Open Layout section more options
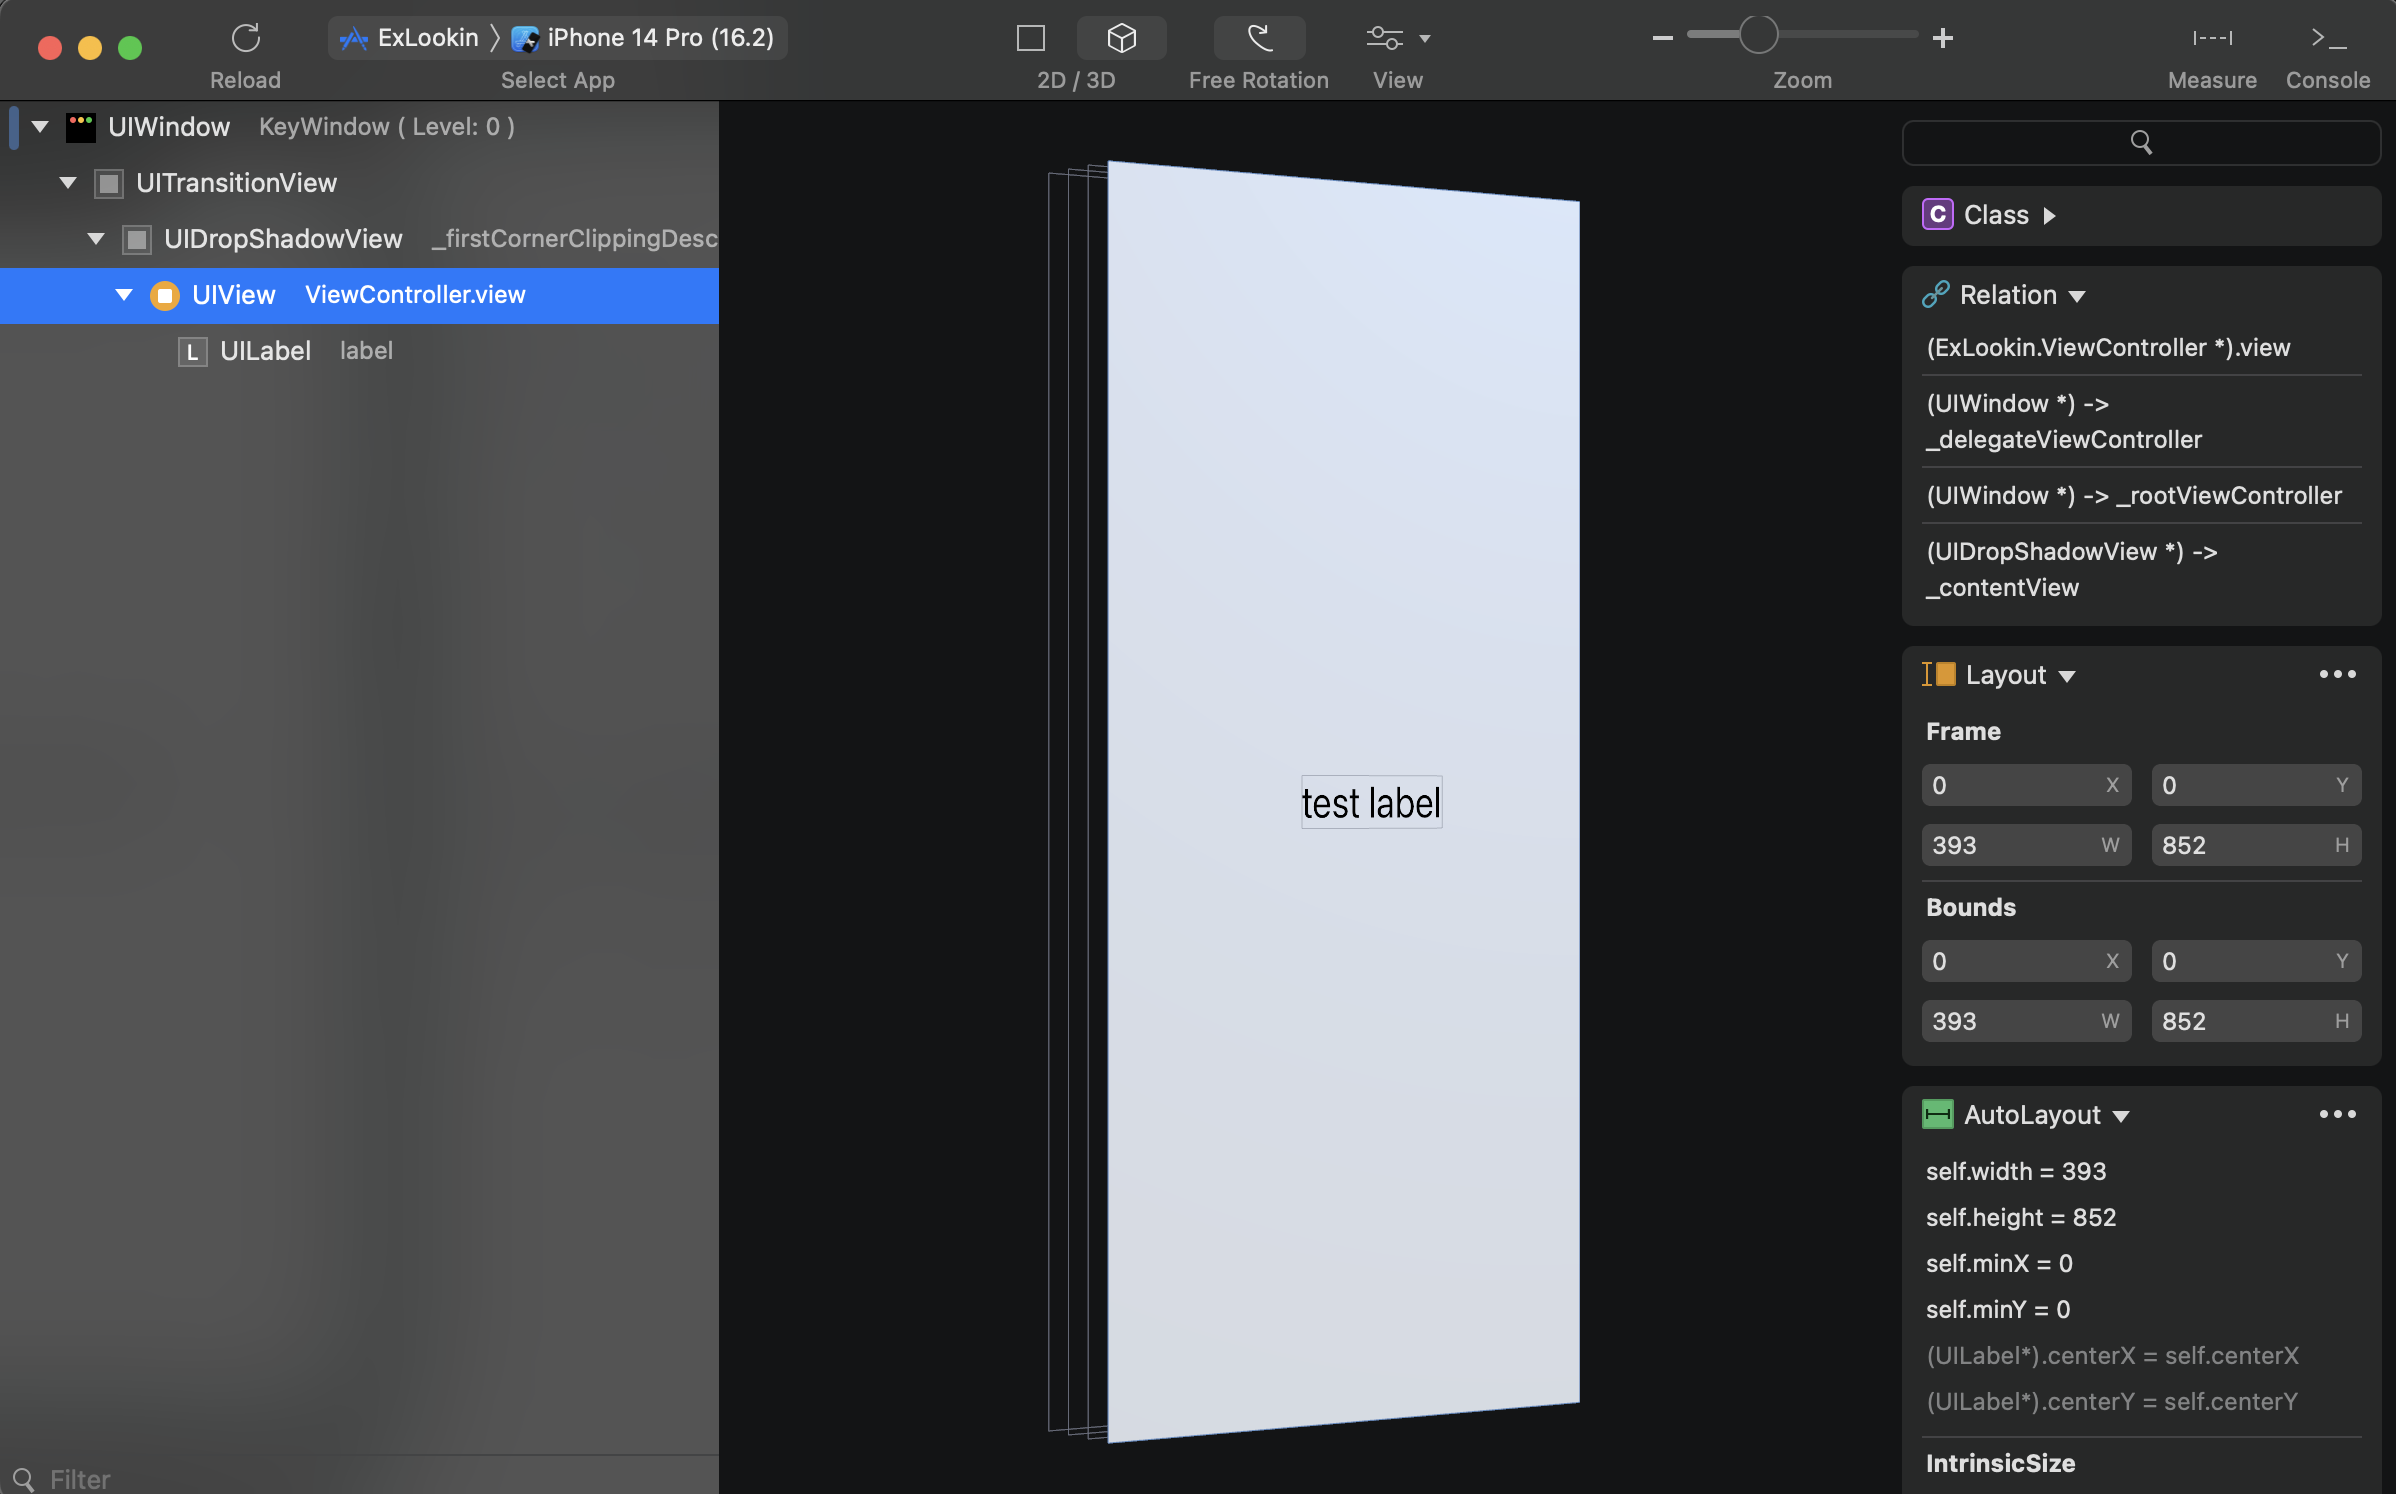The width and height of the screenshot is (2396, 1494). click(2337, 675)
